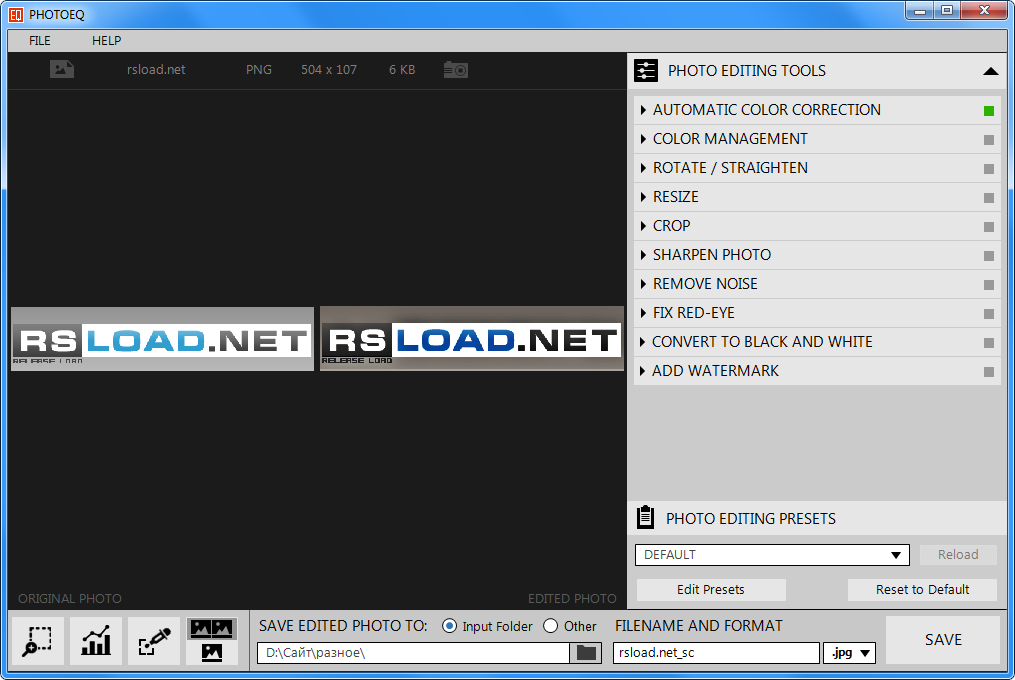Toggle the Fix Red-Eye indicator square
Viewport: 1015px width, 680px height.
click(x=988, y=314)
